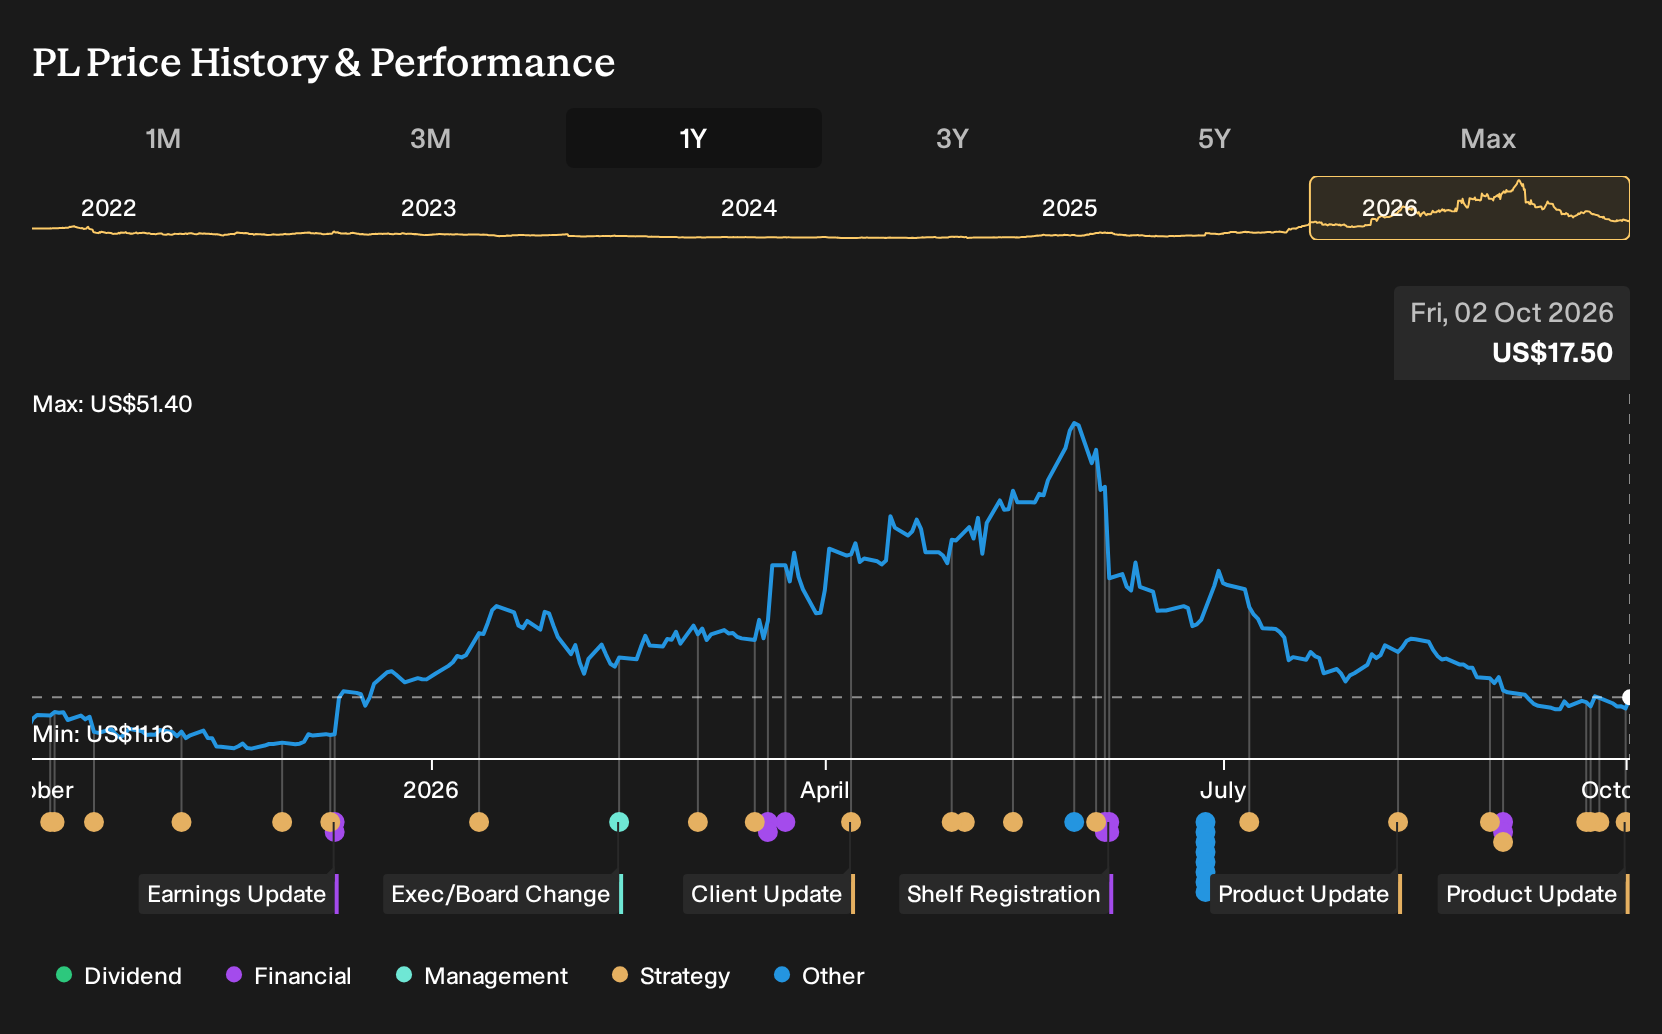Viewport: 1662px width, 1034px height.
Task: Click the Product Update label below October
Action: pos(1534,894)
